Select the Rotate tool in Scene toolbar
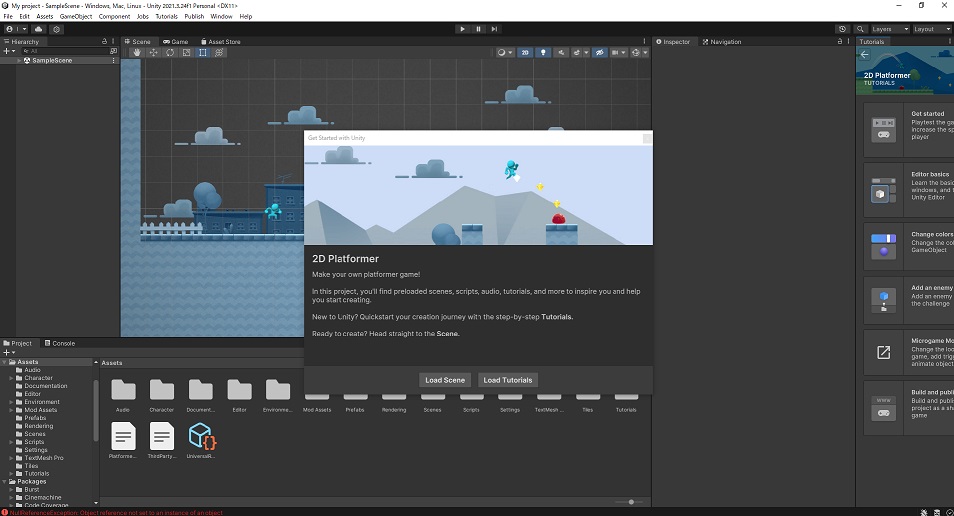The width and height of the screenshot is (954, 516). [x=170, y=52]
